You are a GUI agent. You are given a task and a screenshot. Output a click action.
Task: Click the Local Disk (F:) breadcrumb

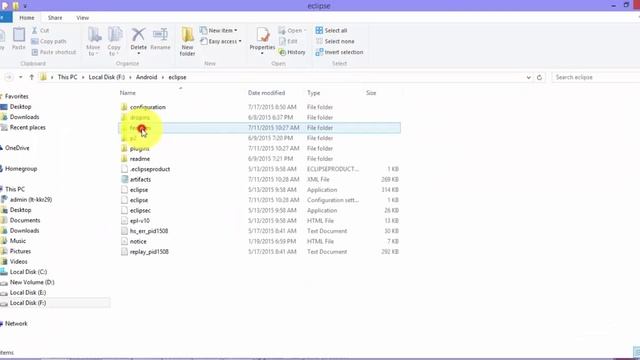[x=107, y=77]
